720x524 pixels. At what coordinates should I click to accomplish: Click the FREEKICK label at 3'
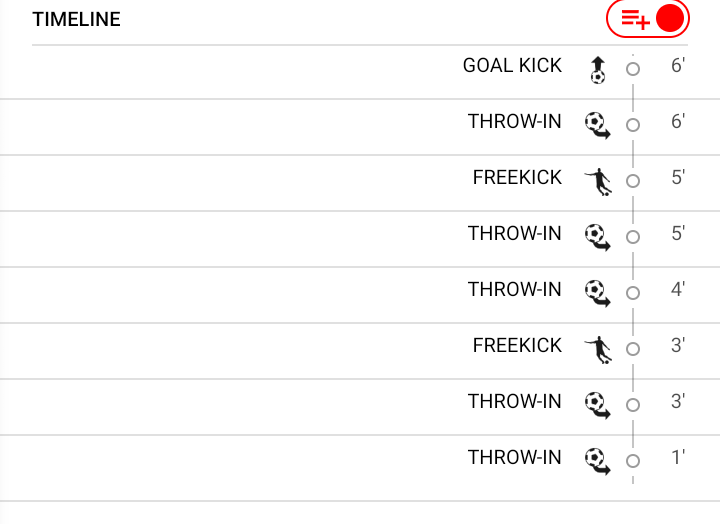pos(517,346)
